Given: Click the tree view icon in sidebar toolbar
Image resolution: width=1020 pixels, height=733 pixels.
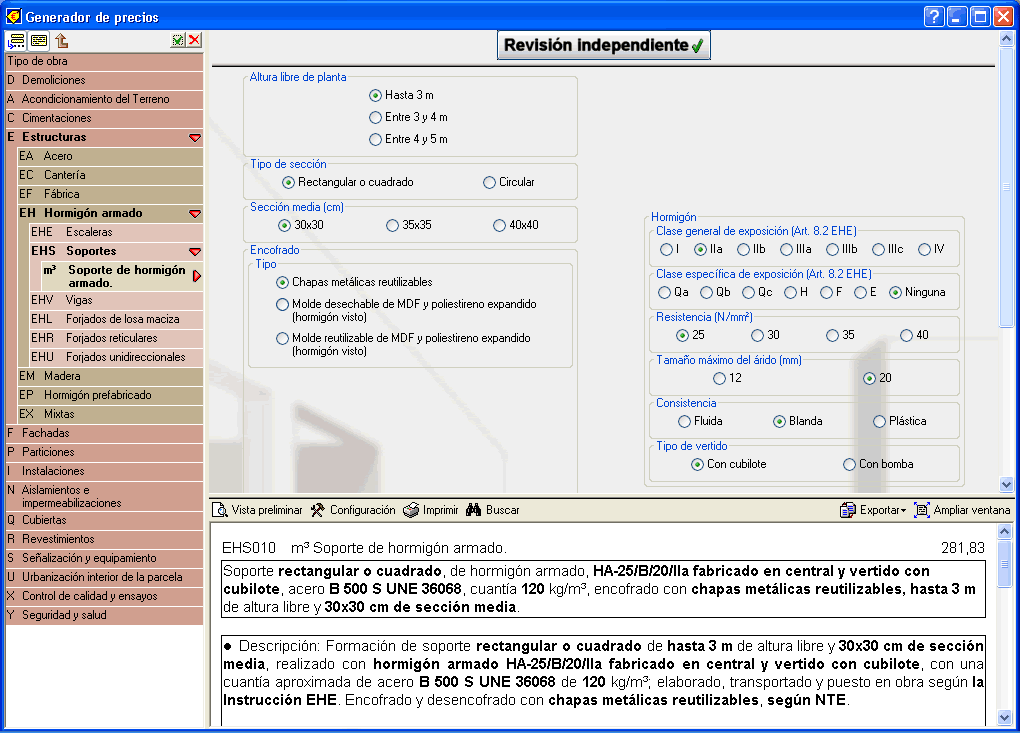Looking at the screenshot, I should click(16, 41).
